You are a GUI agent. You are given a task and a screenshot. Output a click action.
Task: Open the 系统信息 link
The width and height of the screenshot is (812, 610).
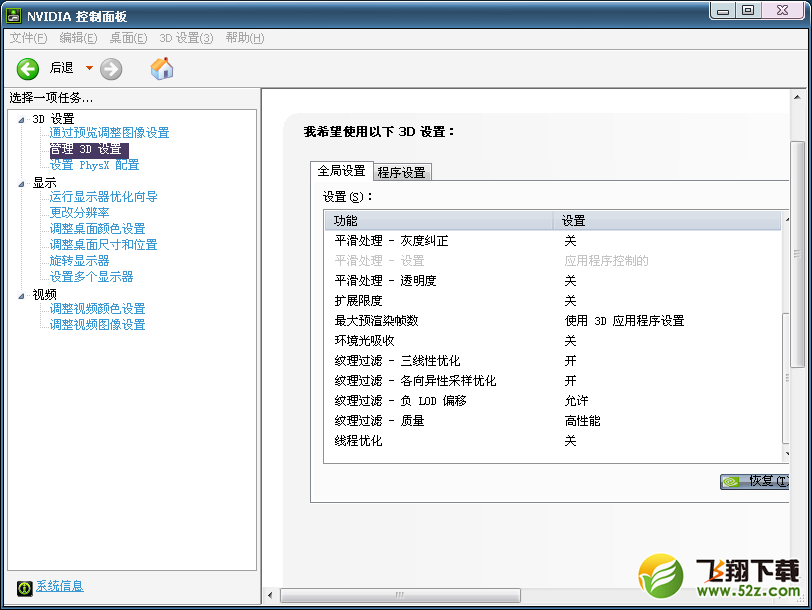60,586
